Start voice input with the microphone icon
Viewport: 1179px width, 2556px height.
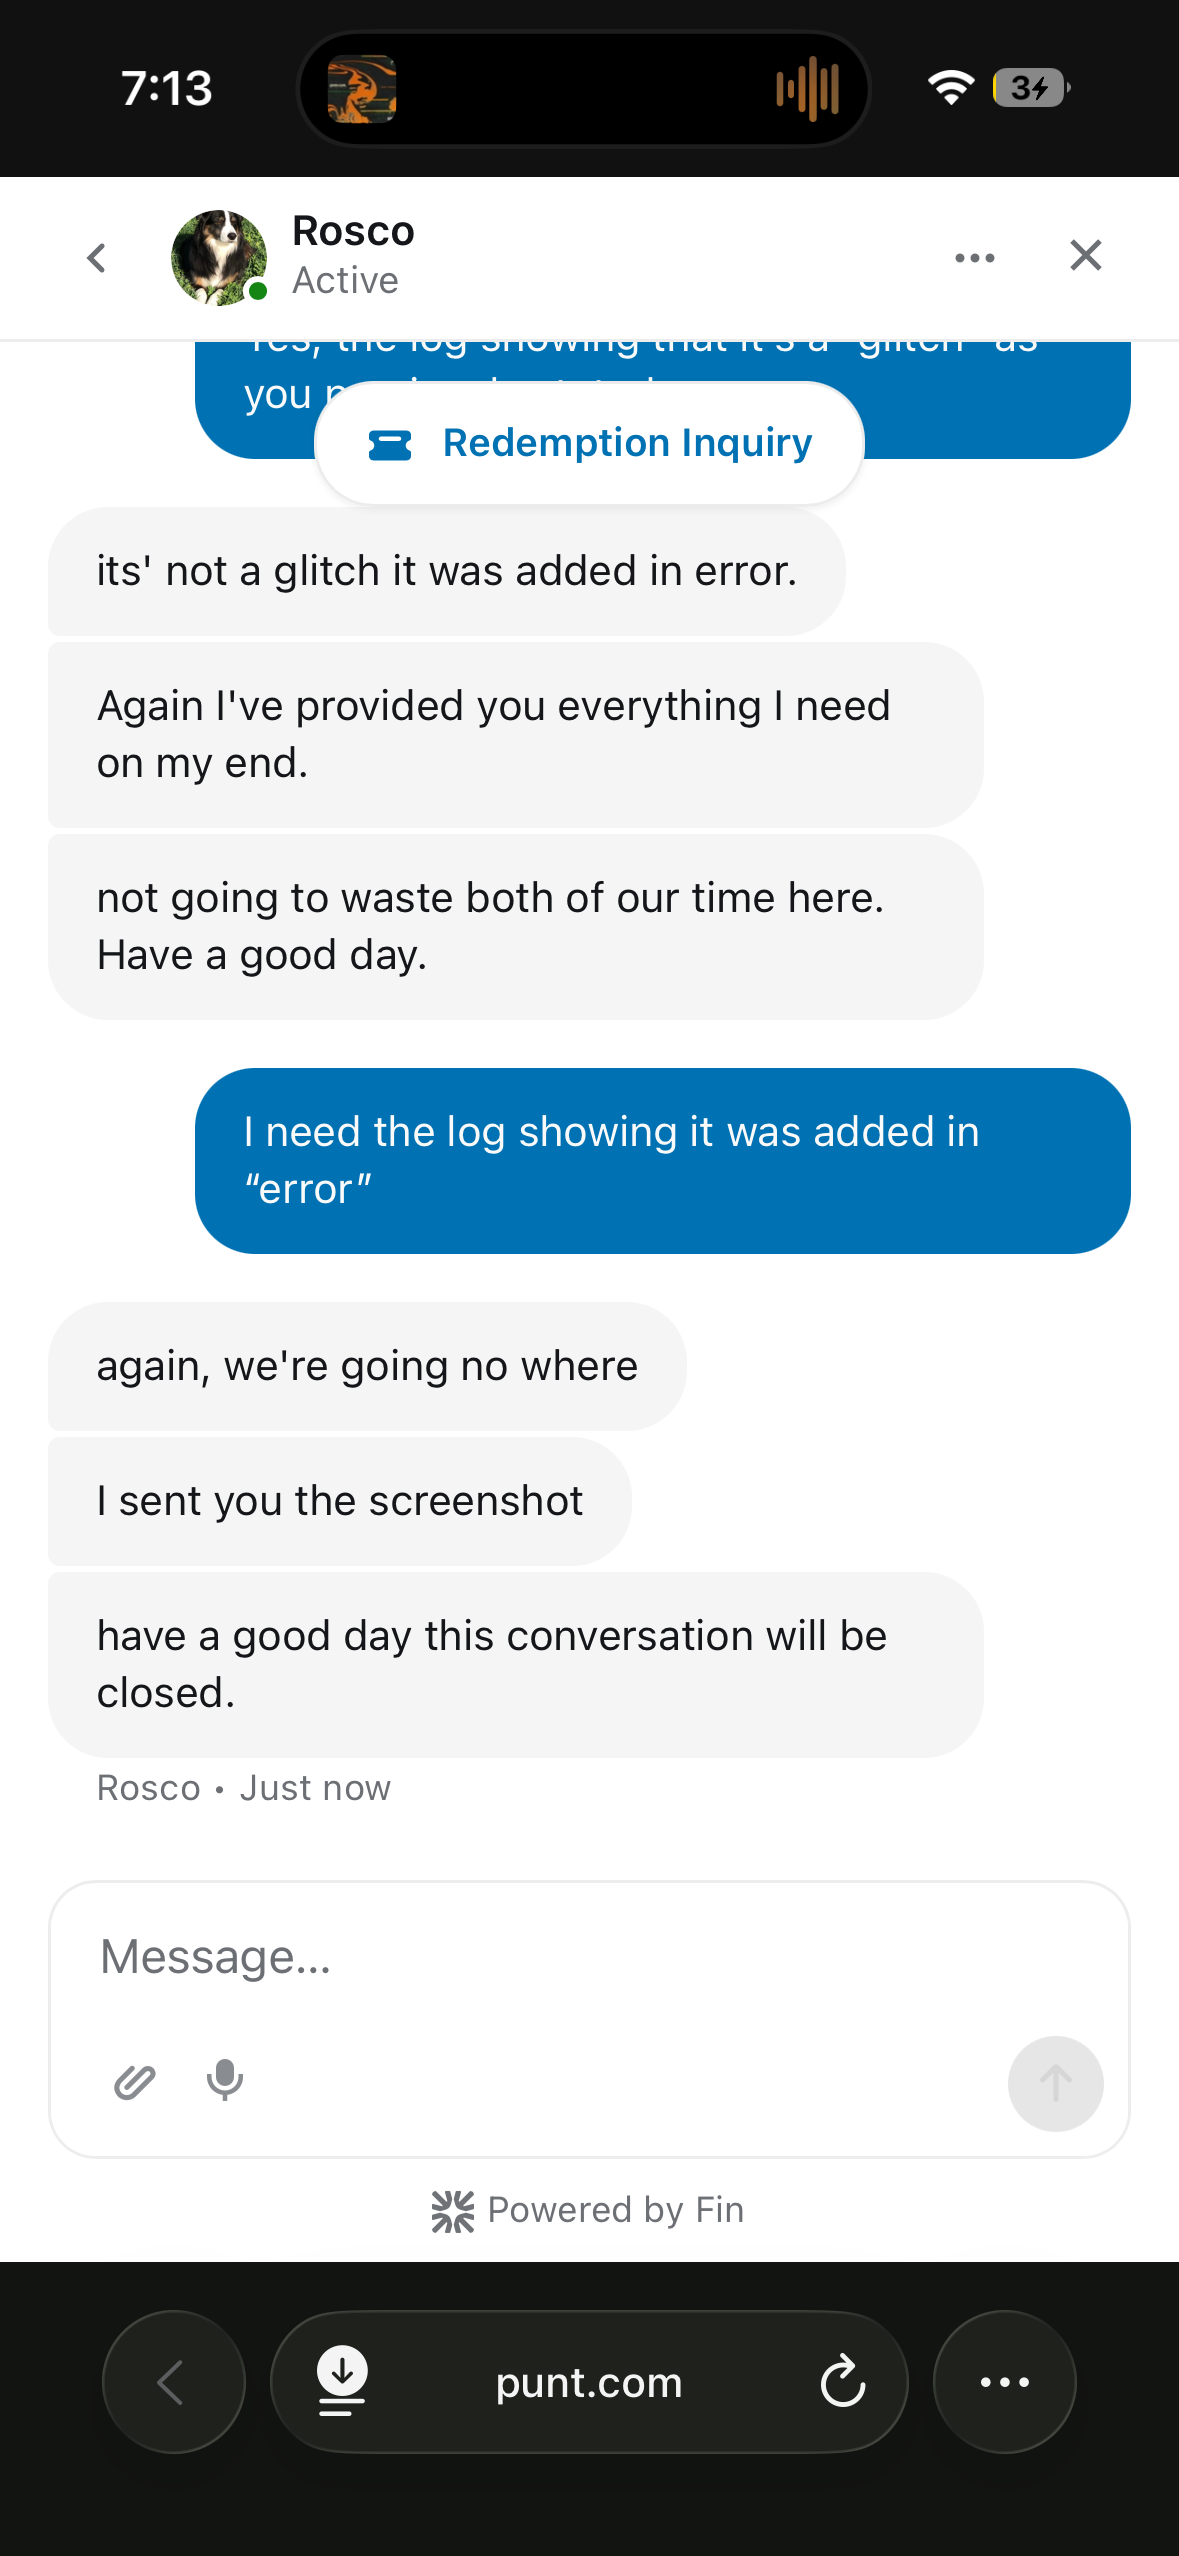coord(225,2080)
